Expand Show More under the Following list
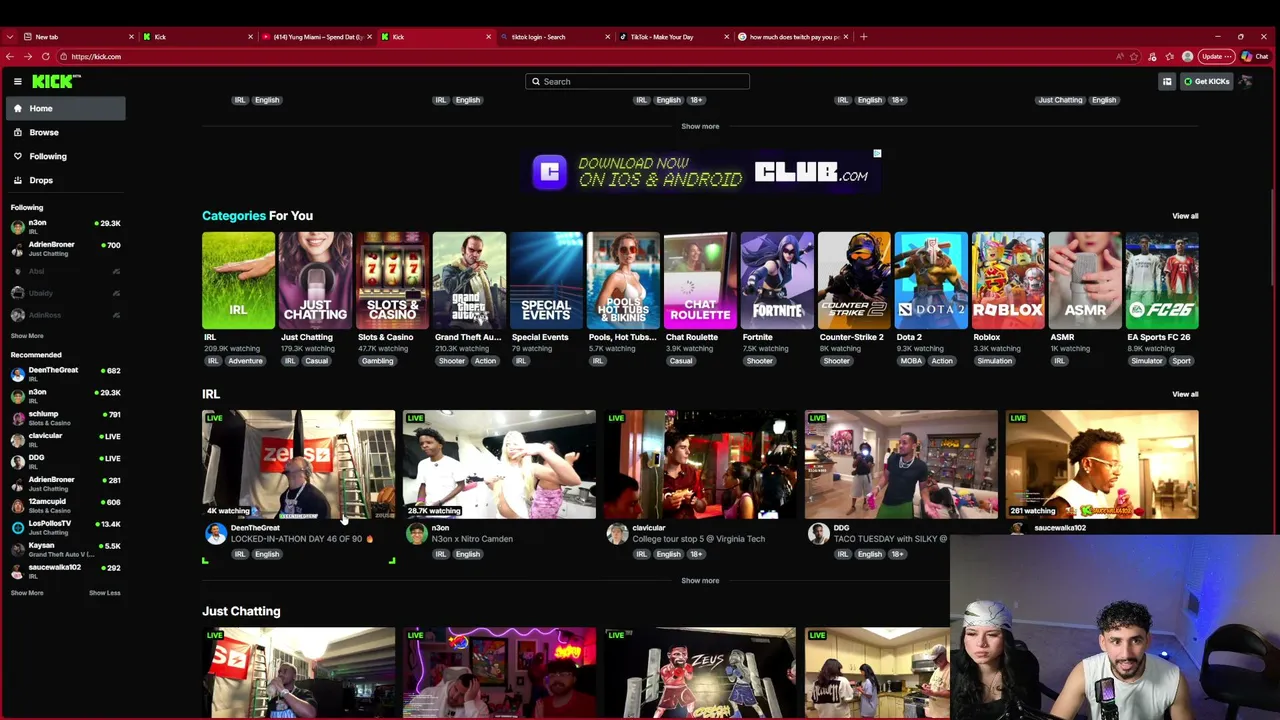Image resolution: width=1280 pixels, height=720 pixels. pyautogui.click(x=27, y=336)
